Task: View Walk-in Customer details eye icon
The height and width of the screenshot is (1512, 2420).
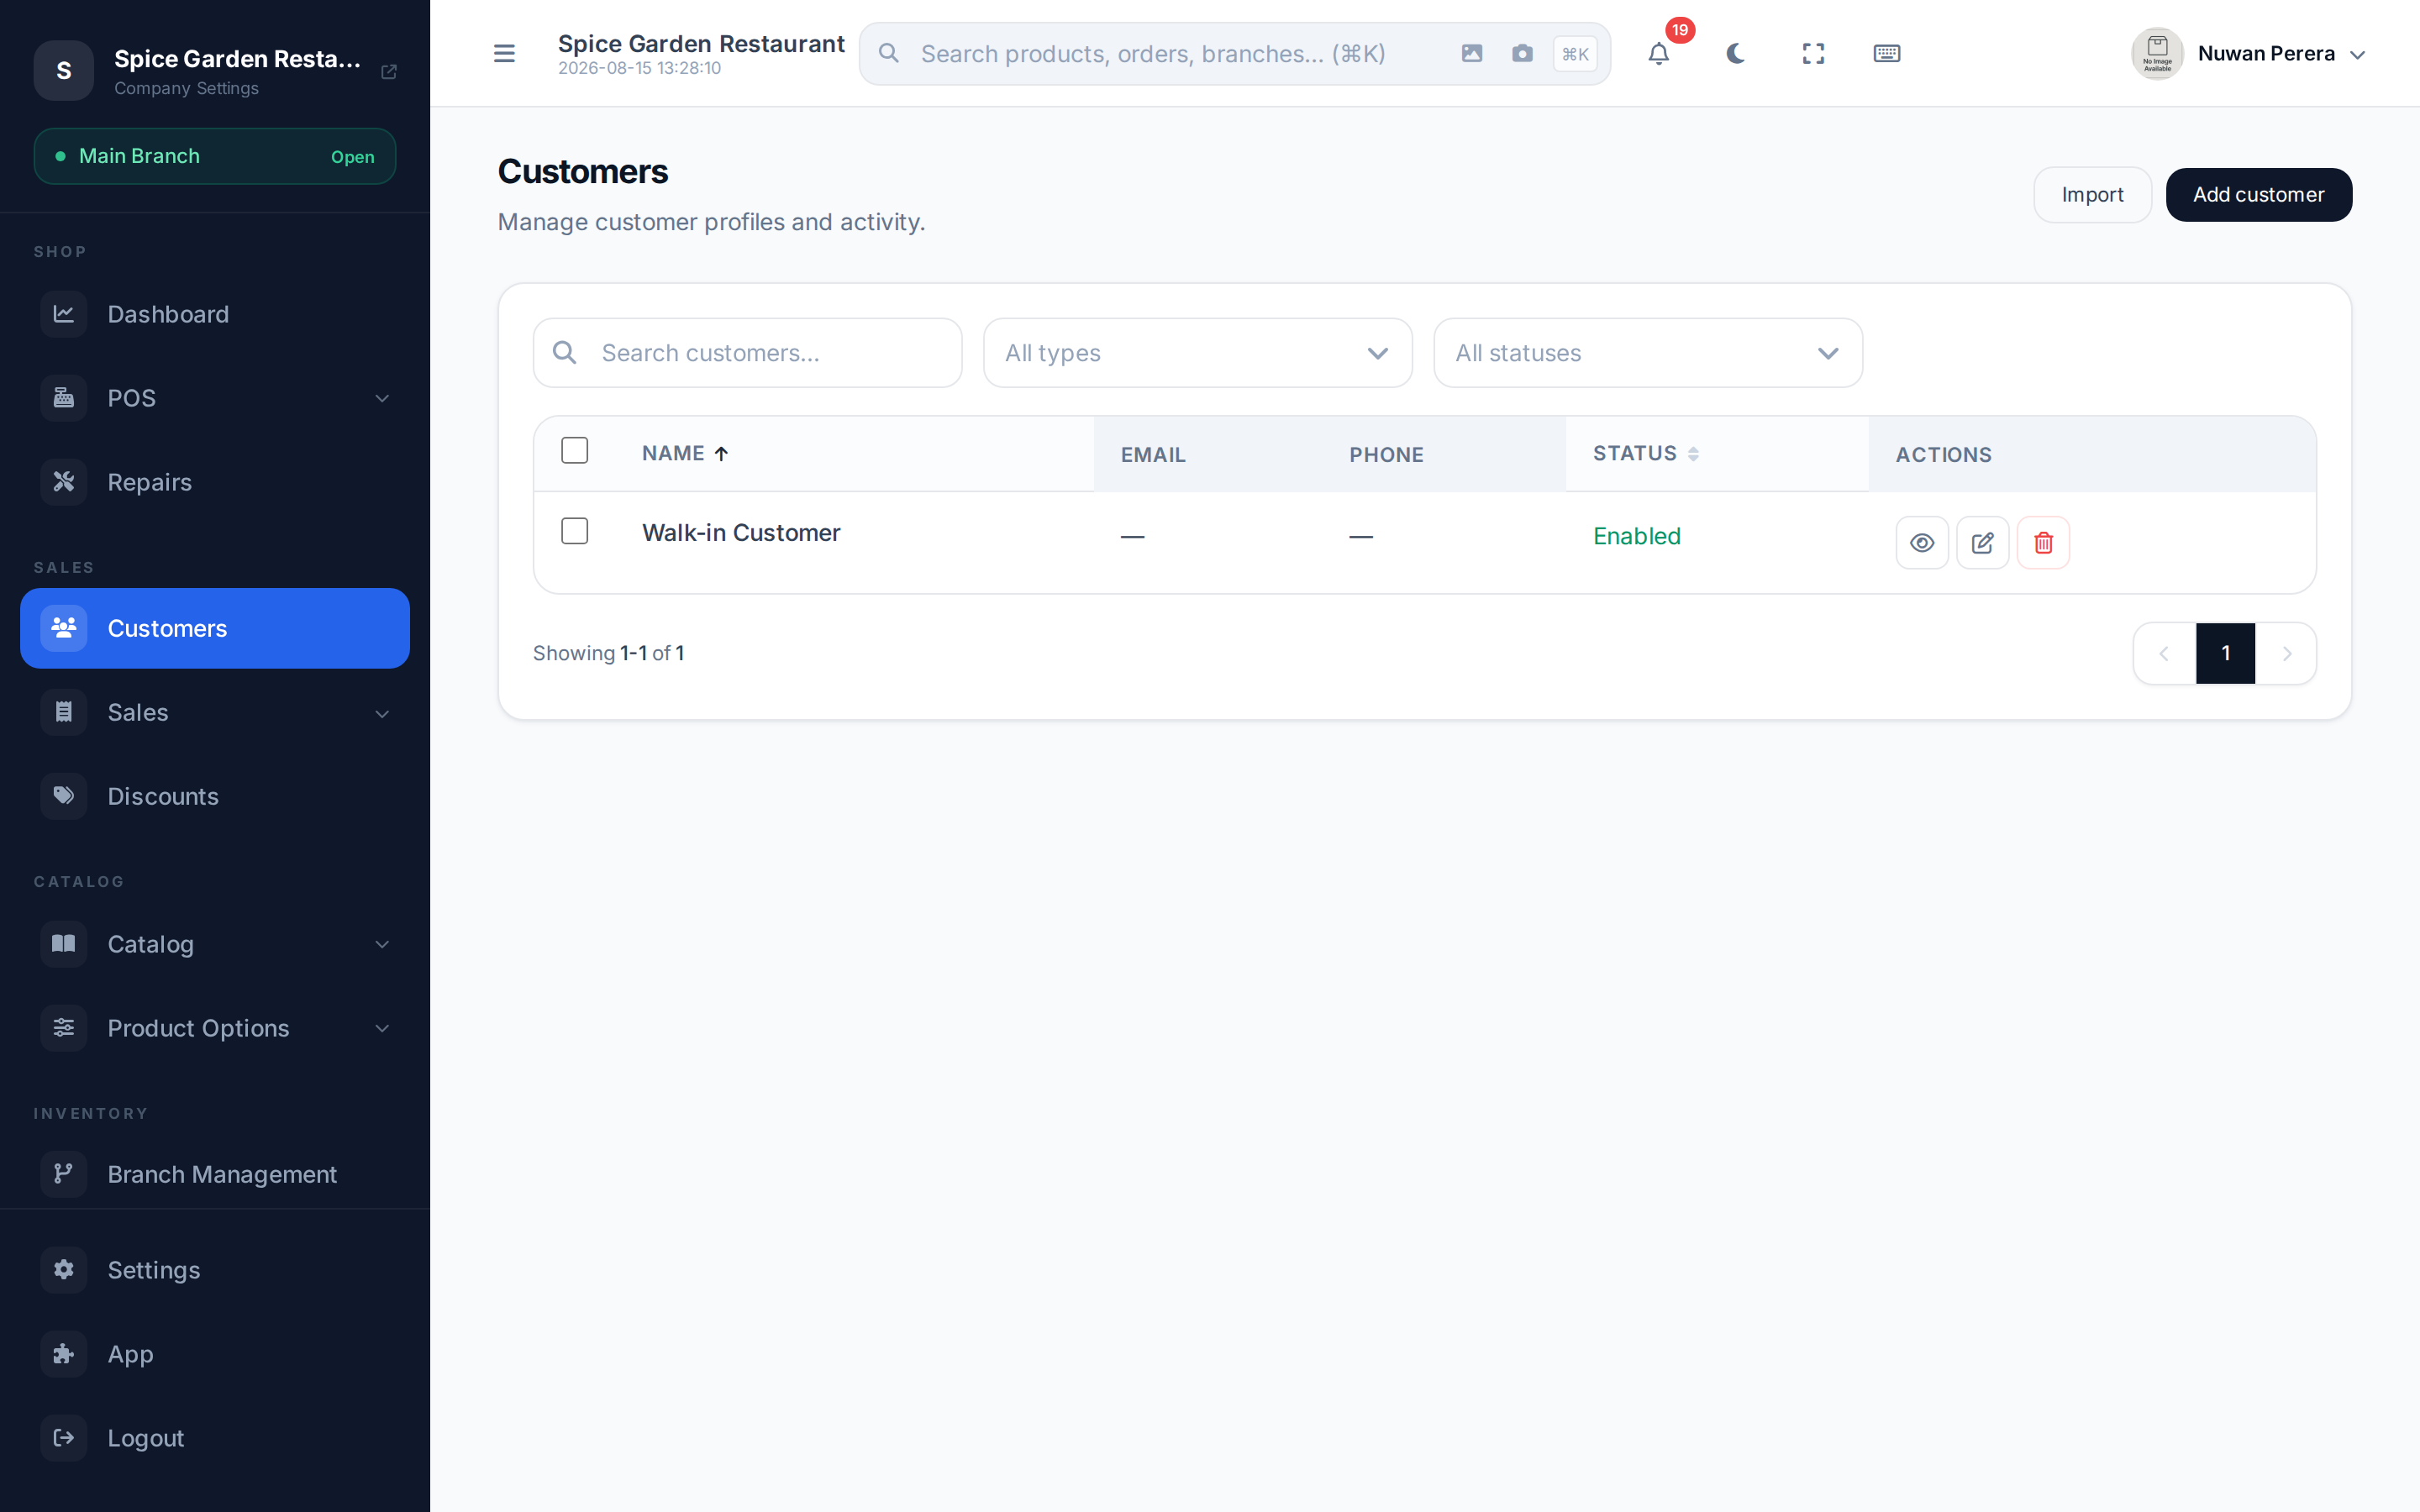Action: click(1922, 543)
